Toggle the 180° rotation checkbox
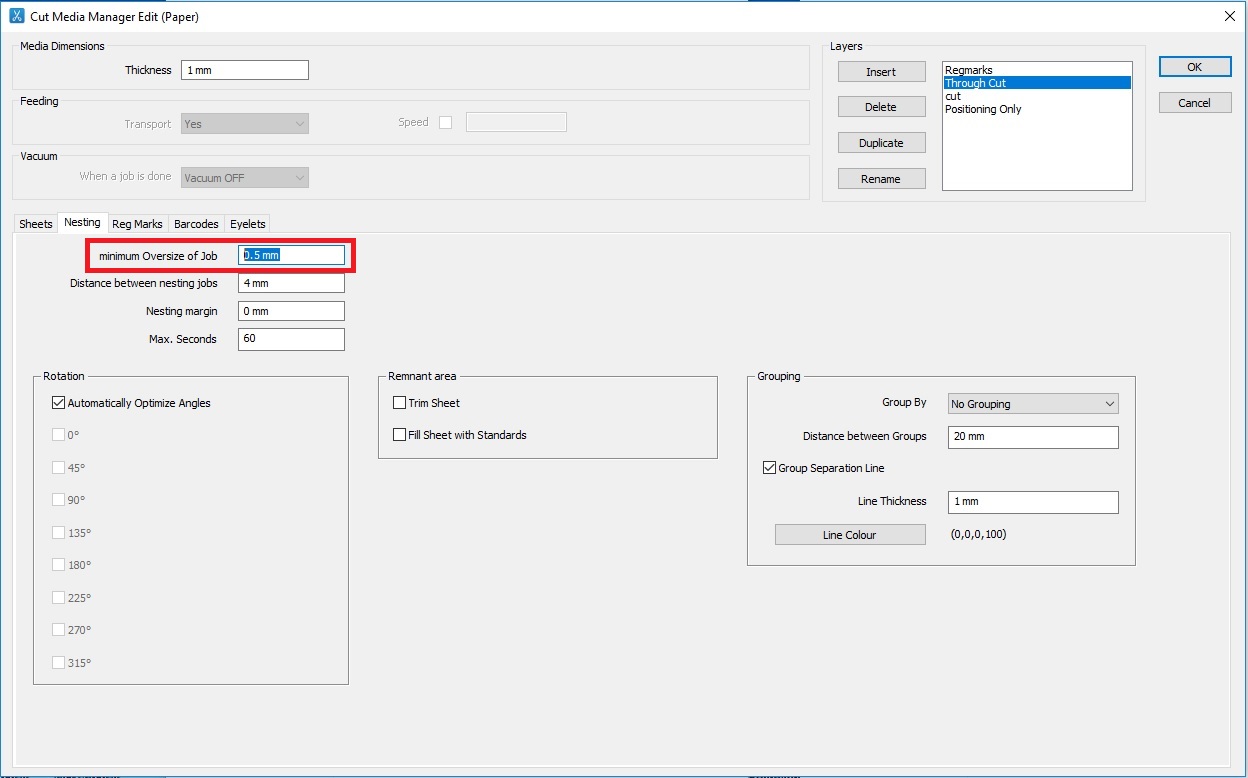 58,564
